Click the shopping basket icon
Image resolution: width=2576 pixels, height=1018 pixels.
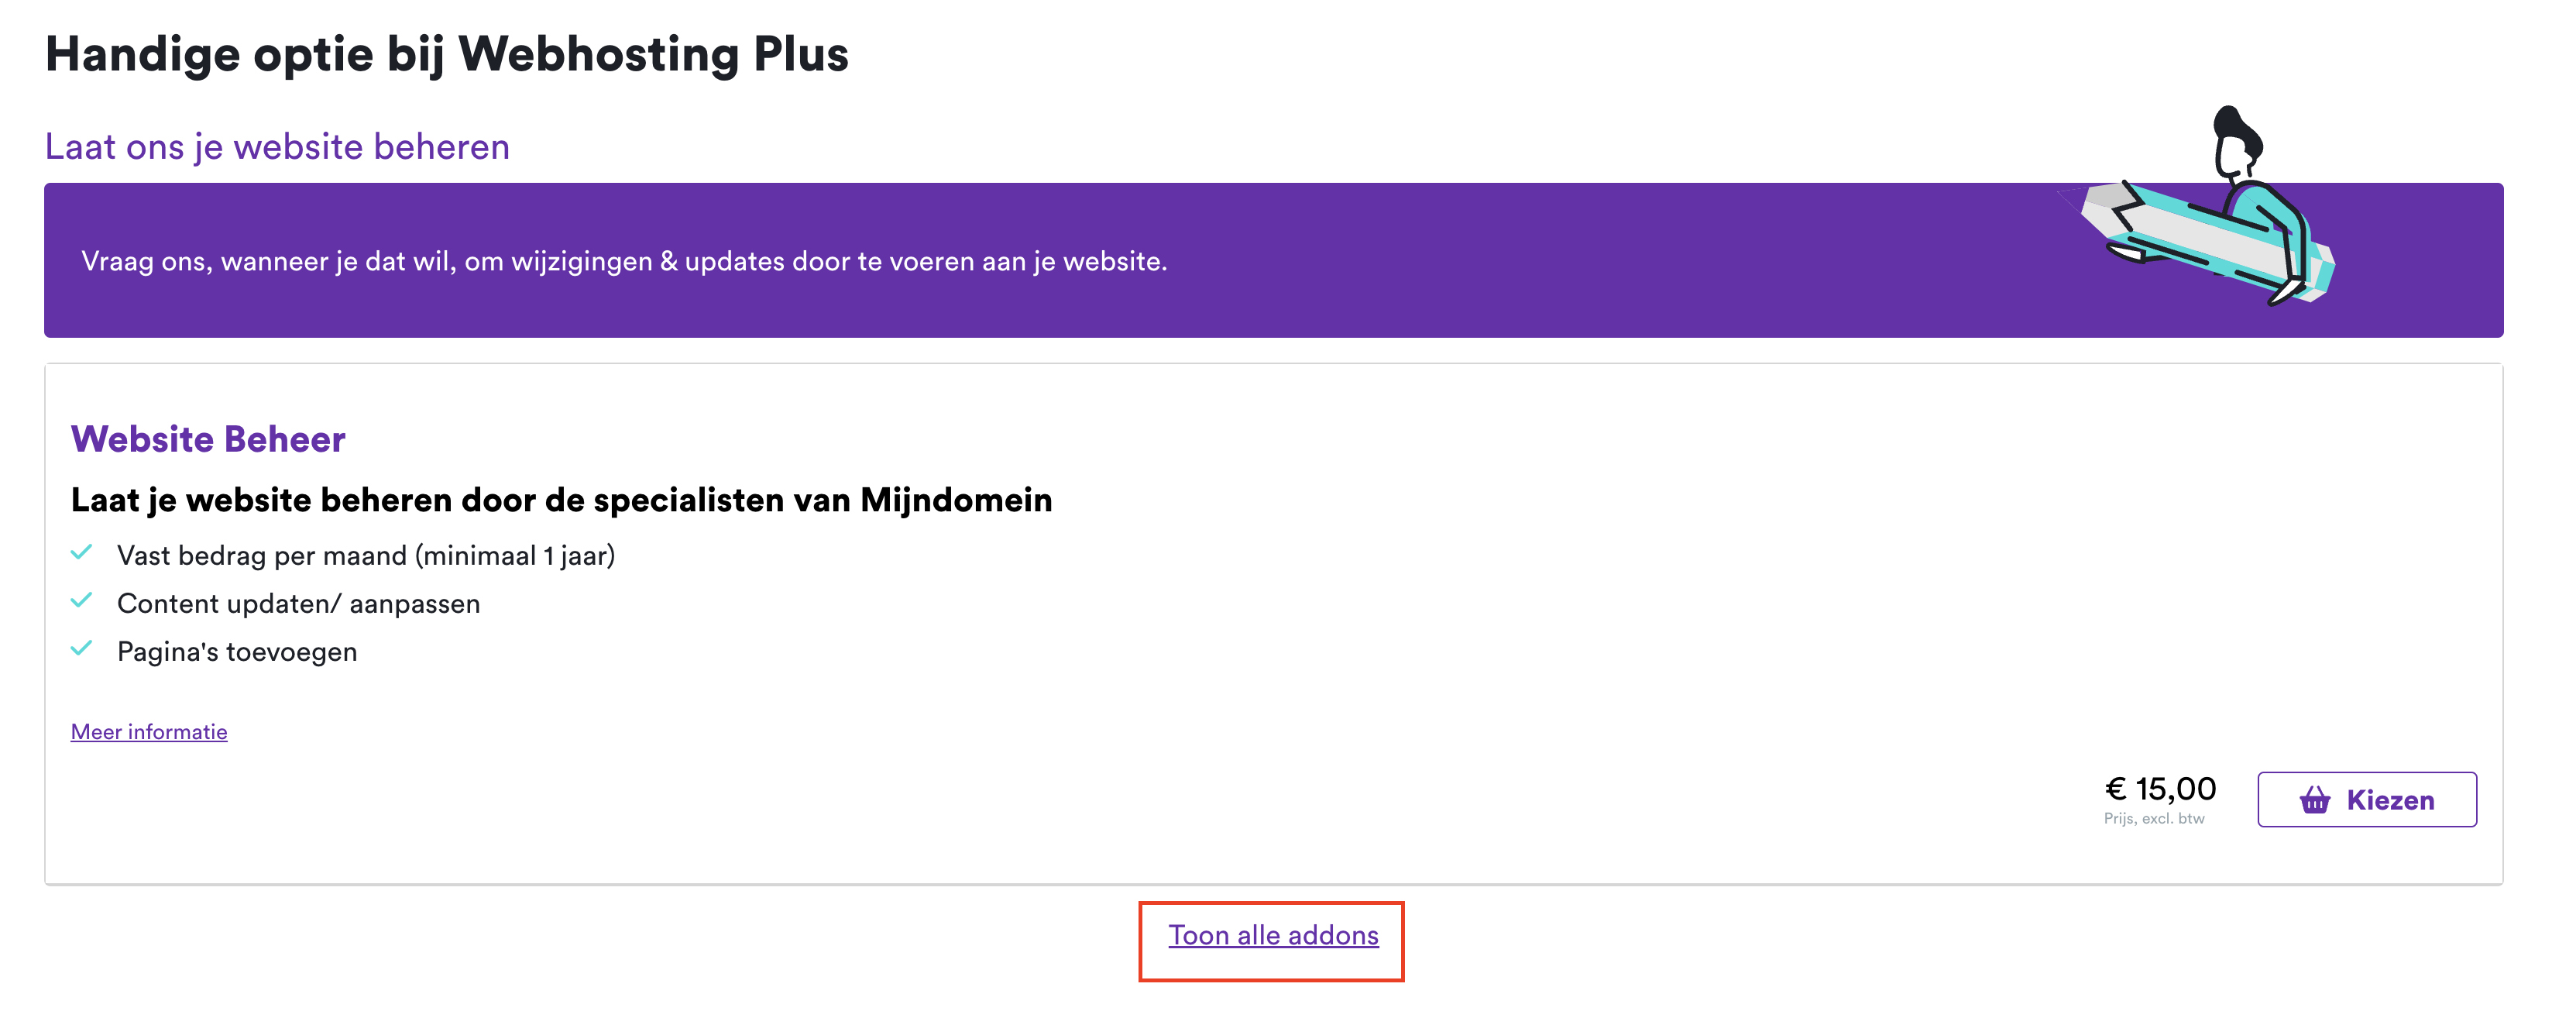click(2314, 800)
